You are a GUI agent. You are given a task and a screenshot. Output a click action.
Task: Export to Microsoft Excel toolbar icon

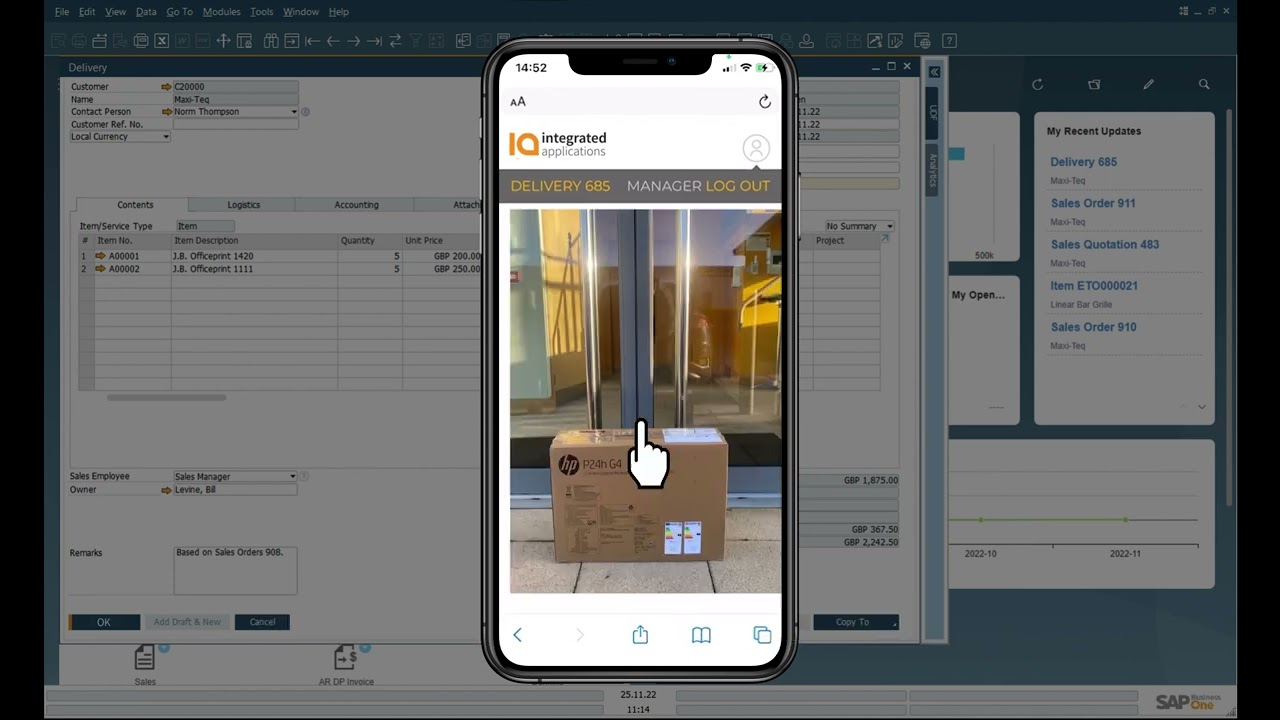[x=161, y=41]
